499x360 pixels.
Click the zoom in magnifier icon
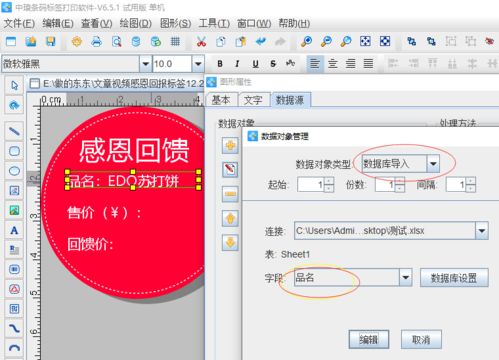306,42
